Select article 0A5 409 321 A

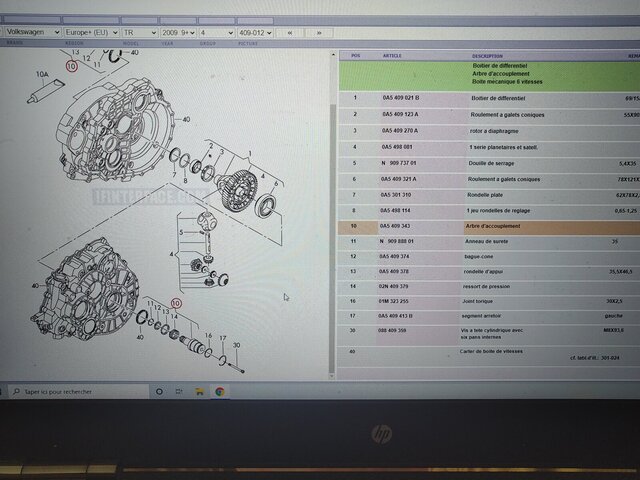pyautogui.click(x=398, y=179)
